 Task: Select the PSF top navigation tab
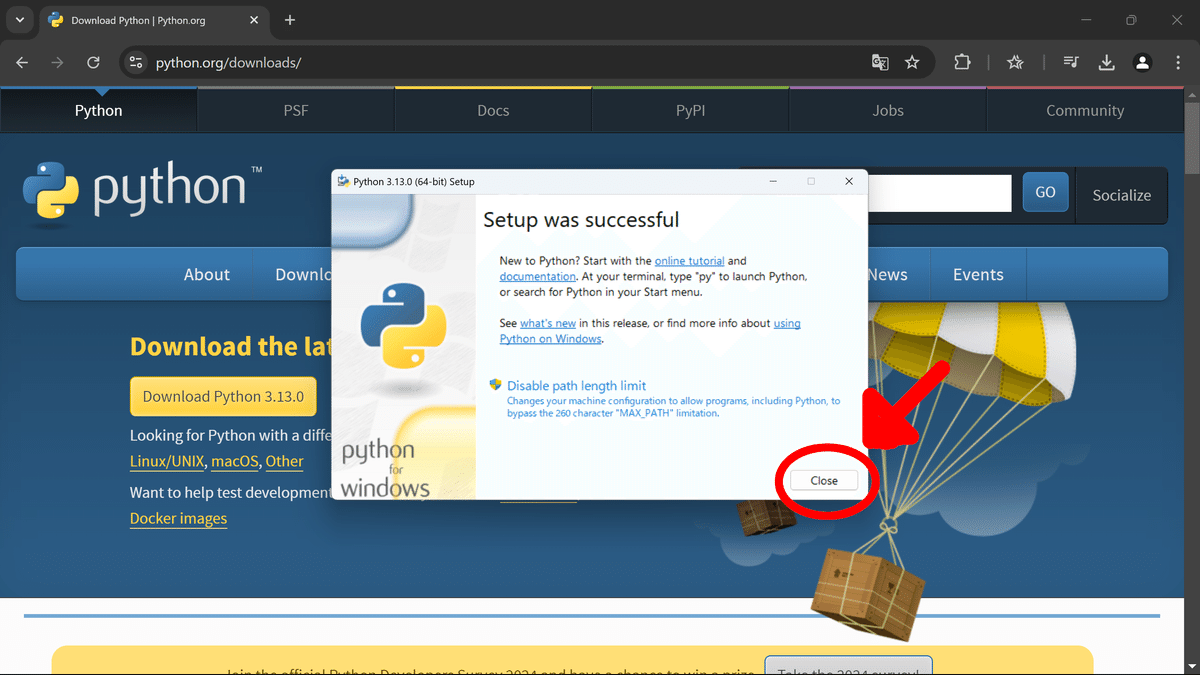(296, 110)
